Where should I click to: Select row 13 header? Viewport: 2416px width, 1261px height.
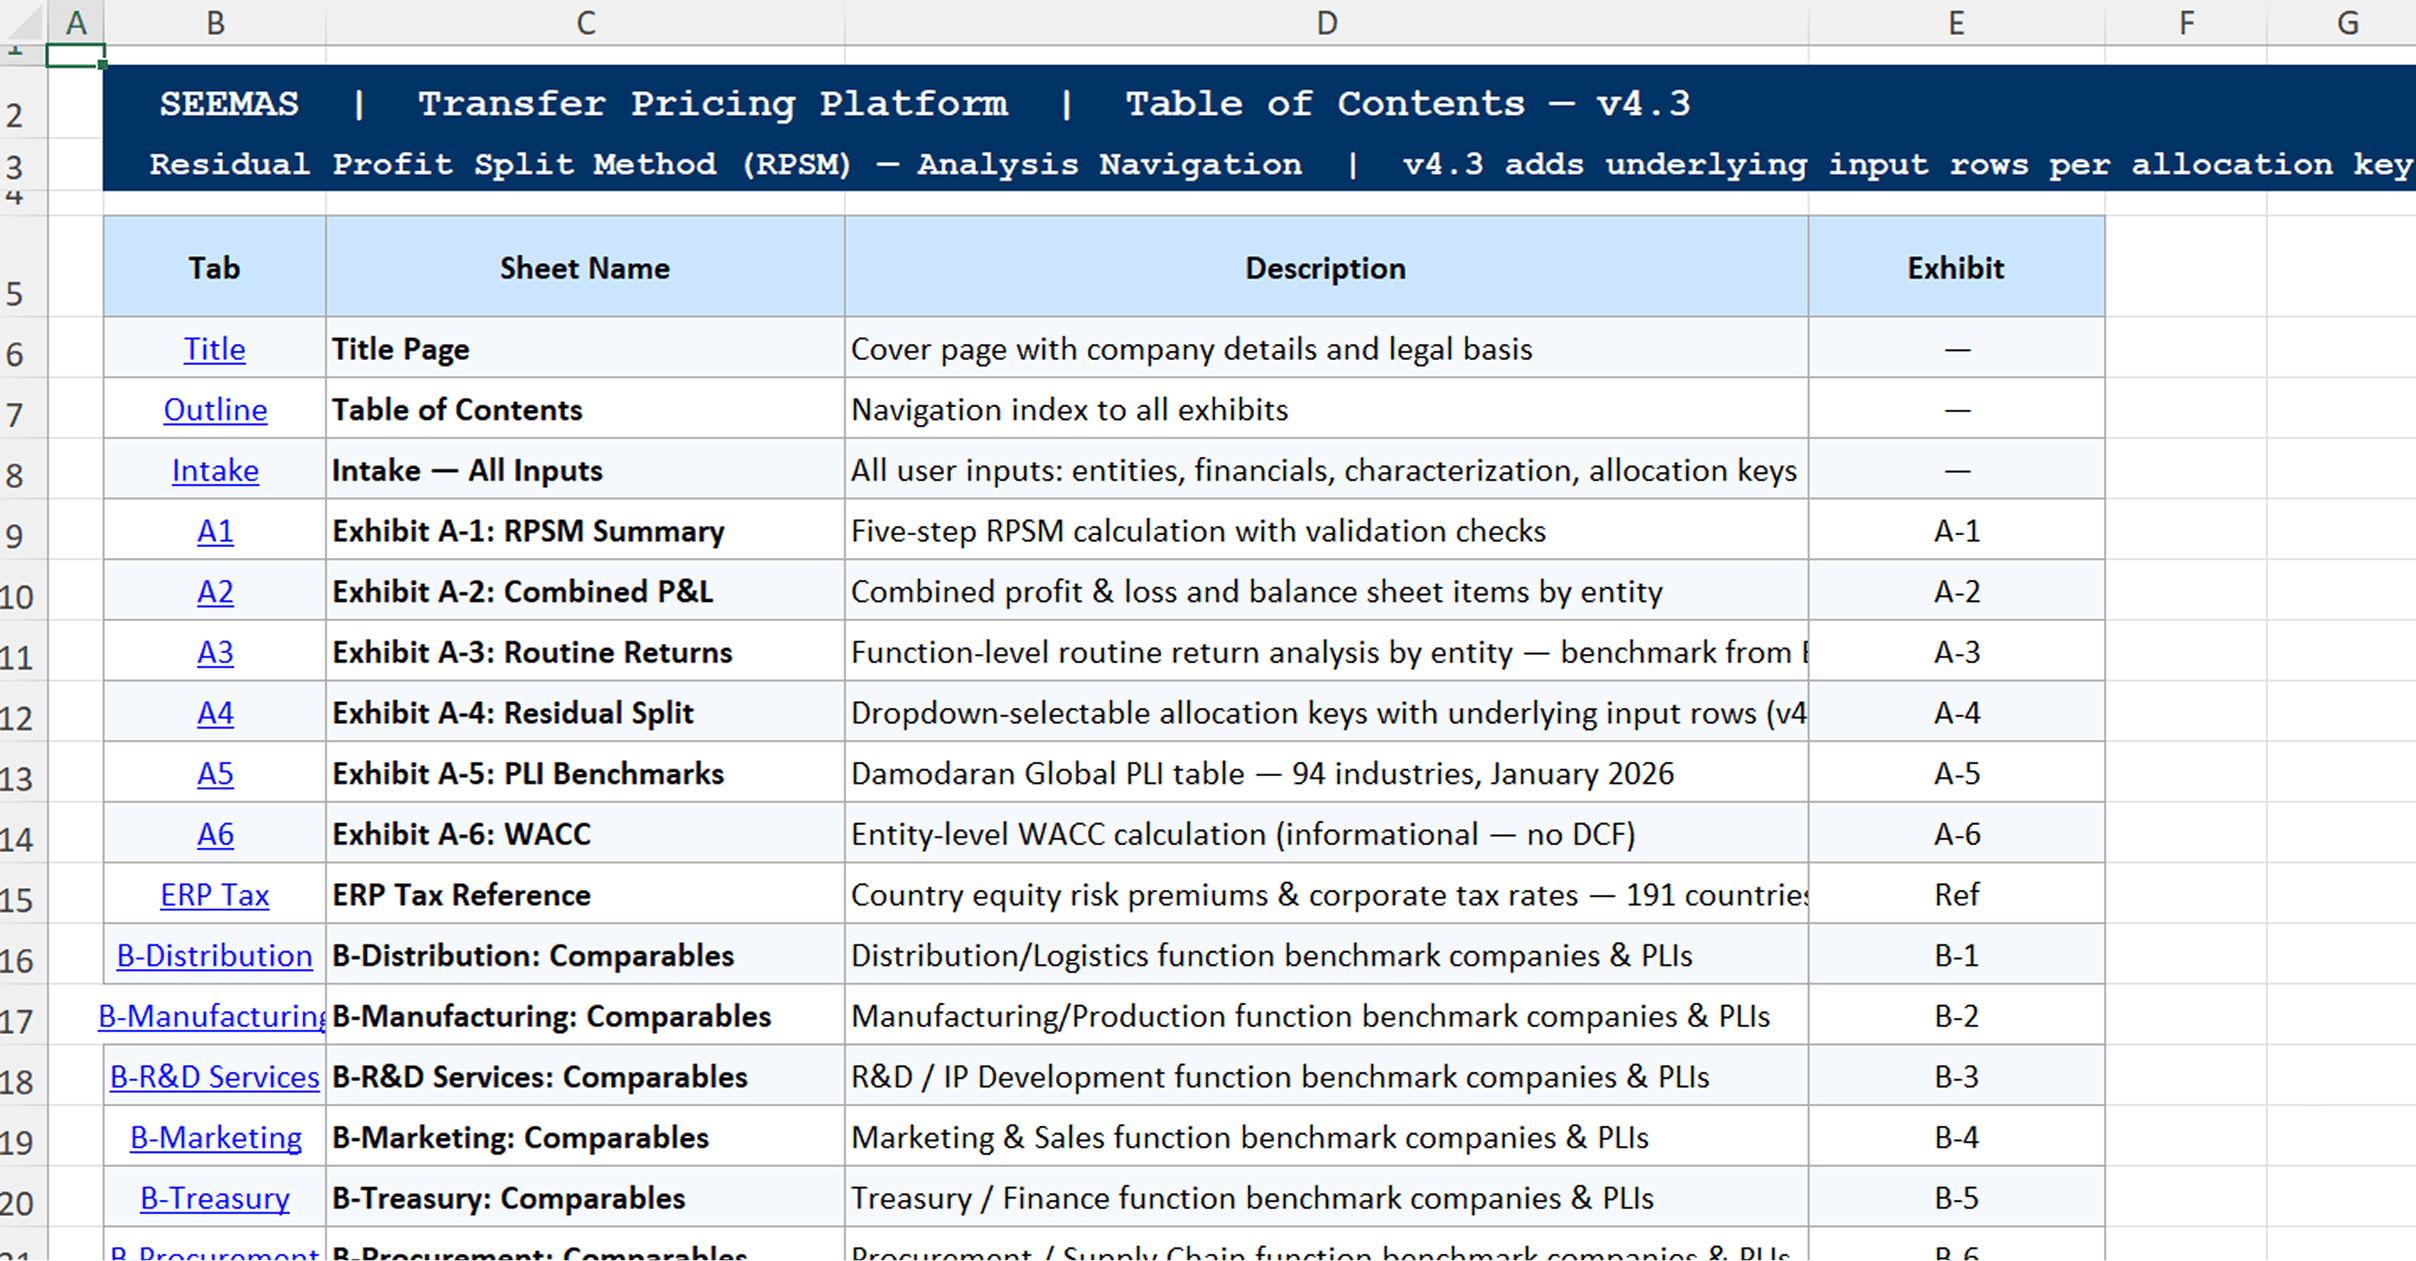(x=23, y=773)
